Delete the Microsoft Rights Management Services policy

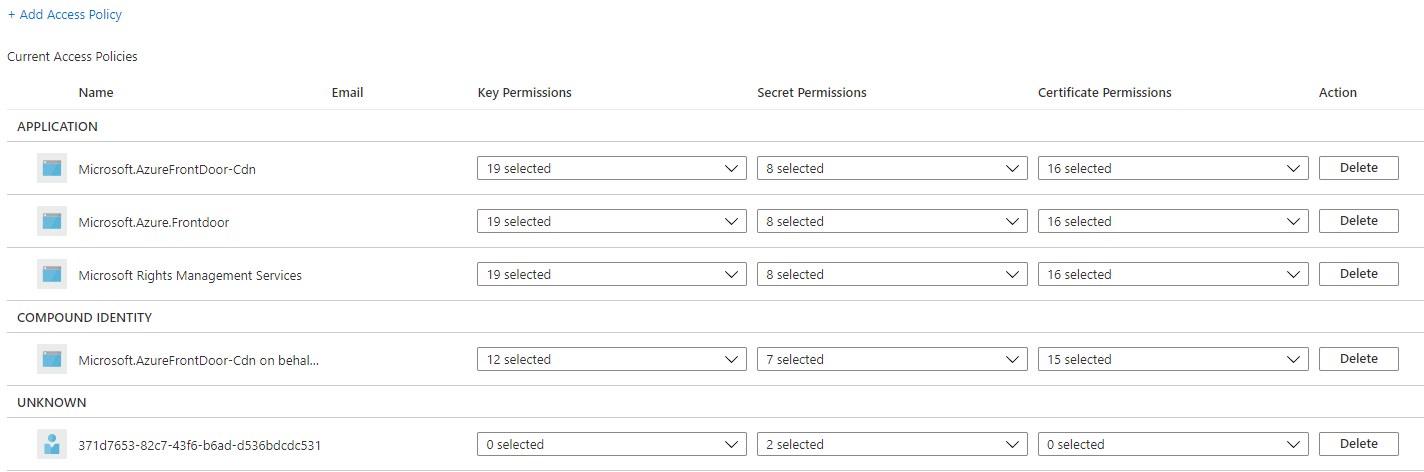pos(1358,274)
